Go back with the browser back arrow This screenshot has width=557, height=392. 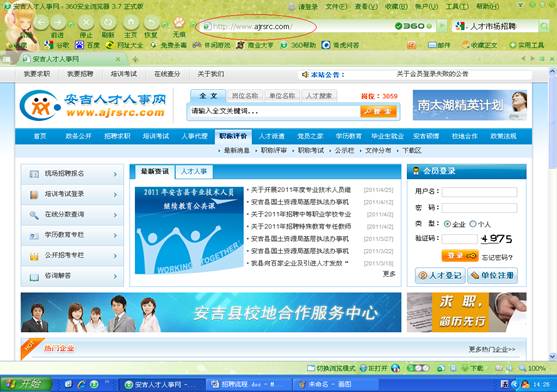(x=42, y=22)
